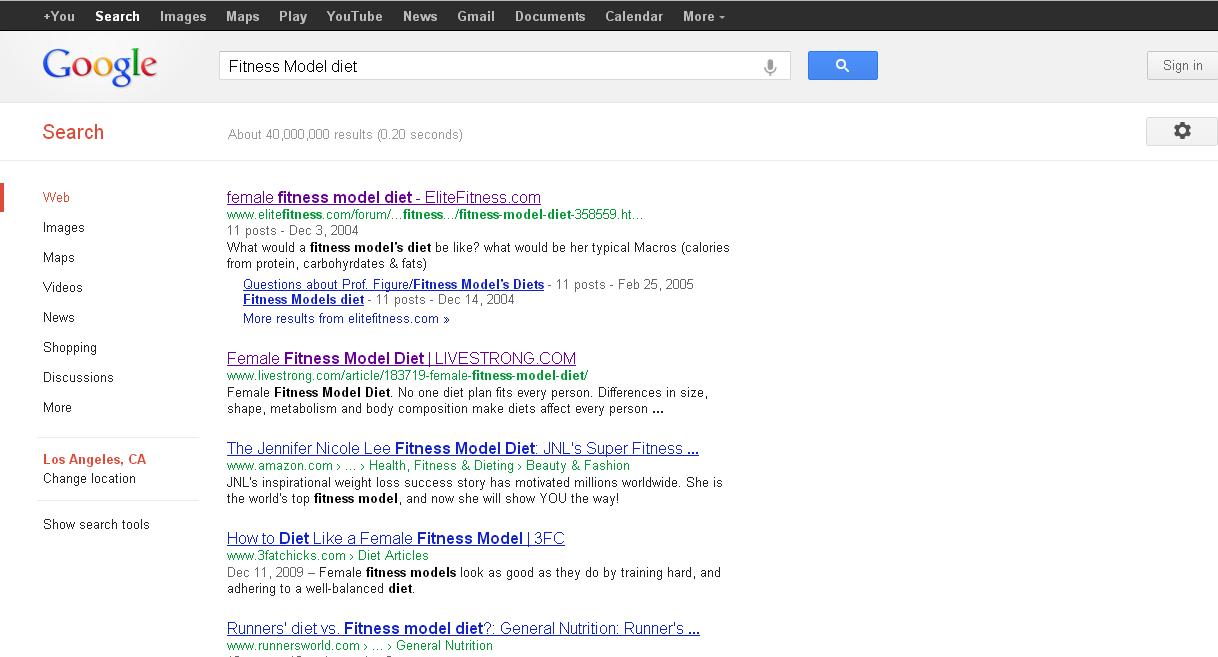Click the Los Angeles, CA location text
Viewport: 1218px width, 657px height.
click(x=94, y=460)
